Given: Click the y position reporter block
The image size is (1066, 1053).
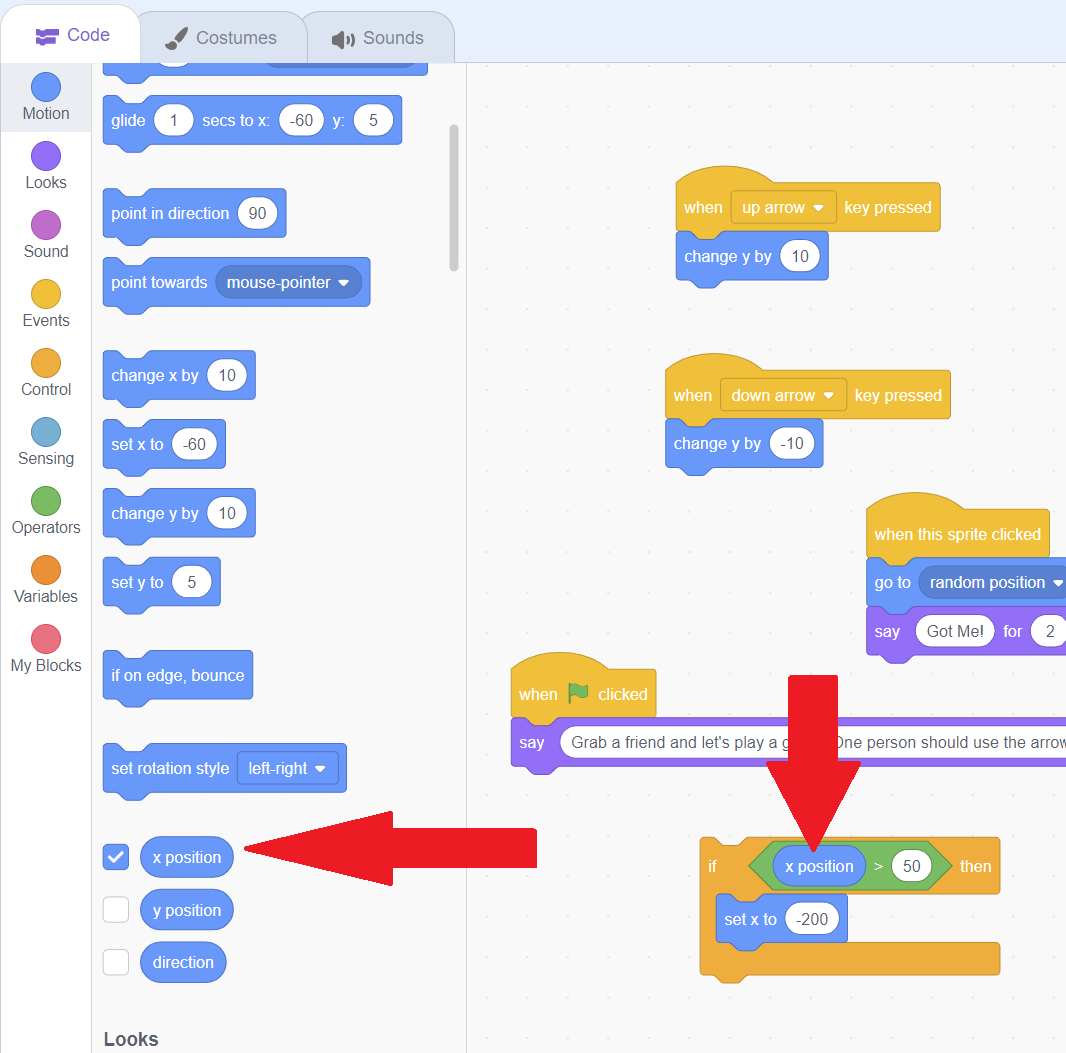Looking at the screenshot, I should point(186,910).
